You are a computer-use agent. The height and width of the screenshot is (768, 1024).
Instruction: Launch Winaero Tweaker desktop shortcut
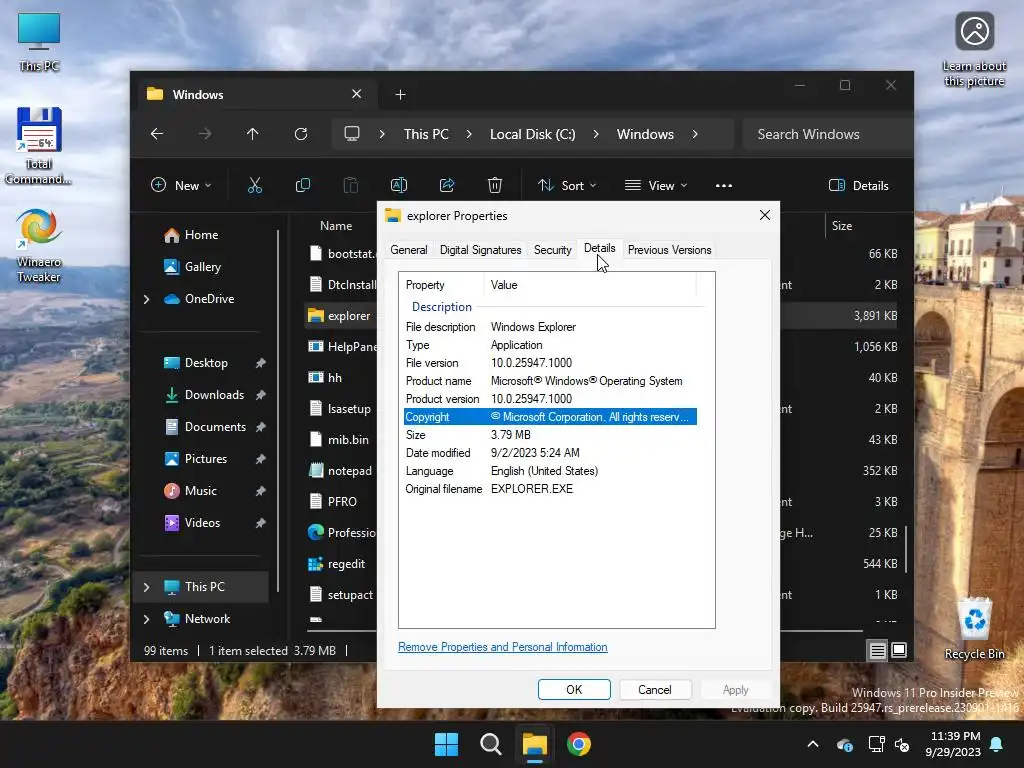tap(39, 246)
